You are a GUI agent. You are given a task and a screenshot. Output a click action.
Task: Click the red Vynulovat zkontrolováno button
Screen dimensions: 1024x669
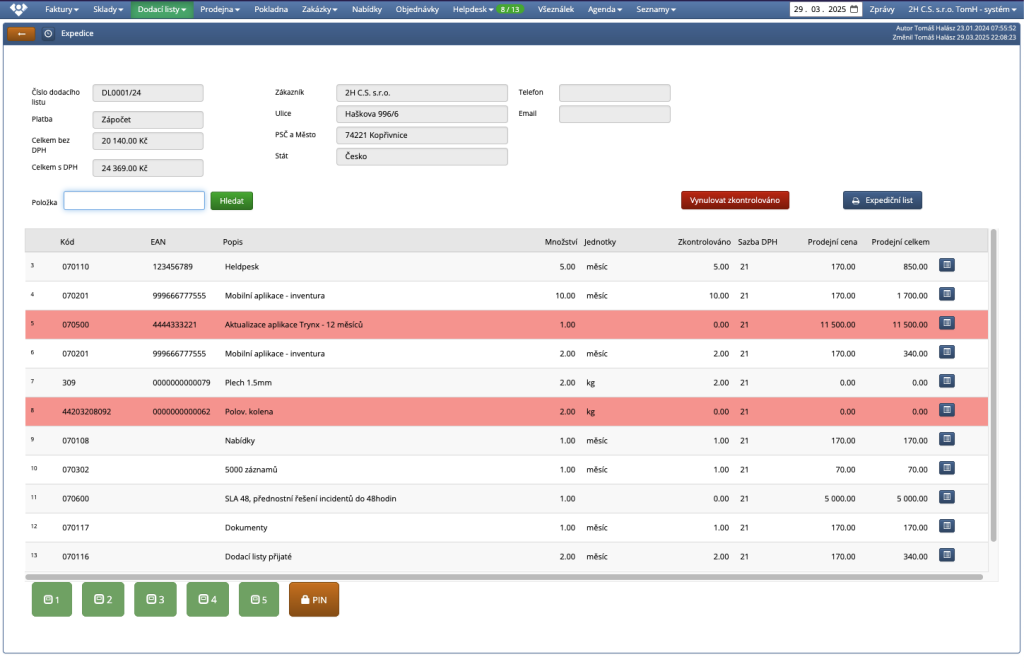point(735,200)
